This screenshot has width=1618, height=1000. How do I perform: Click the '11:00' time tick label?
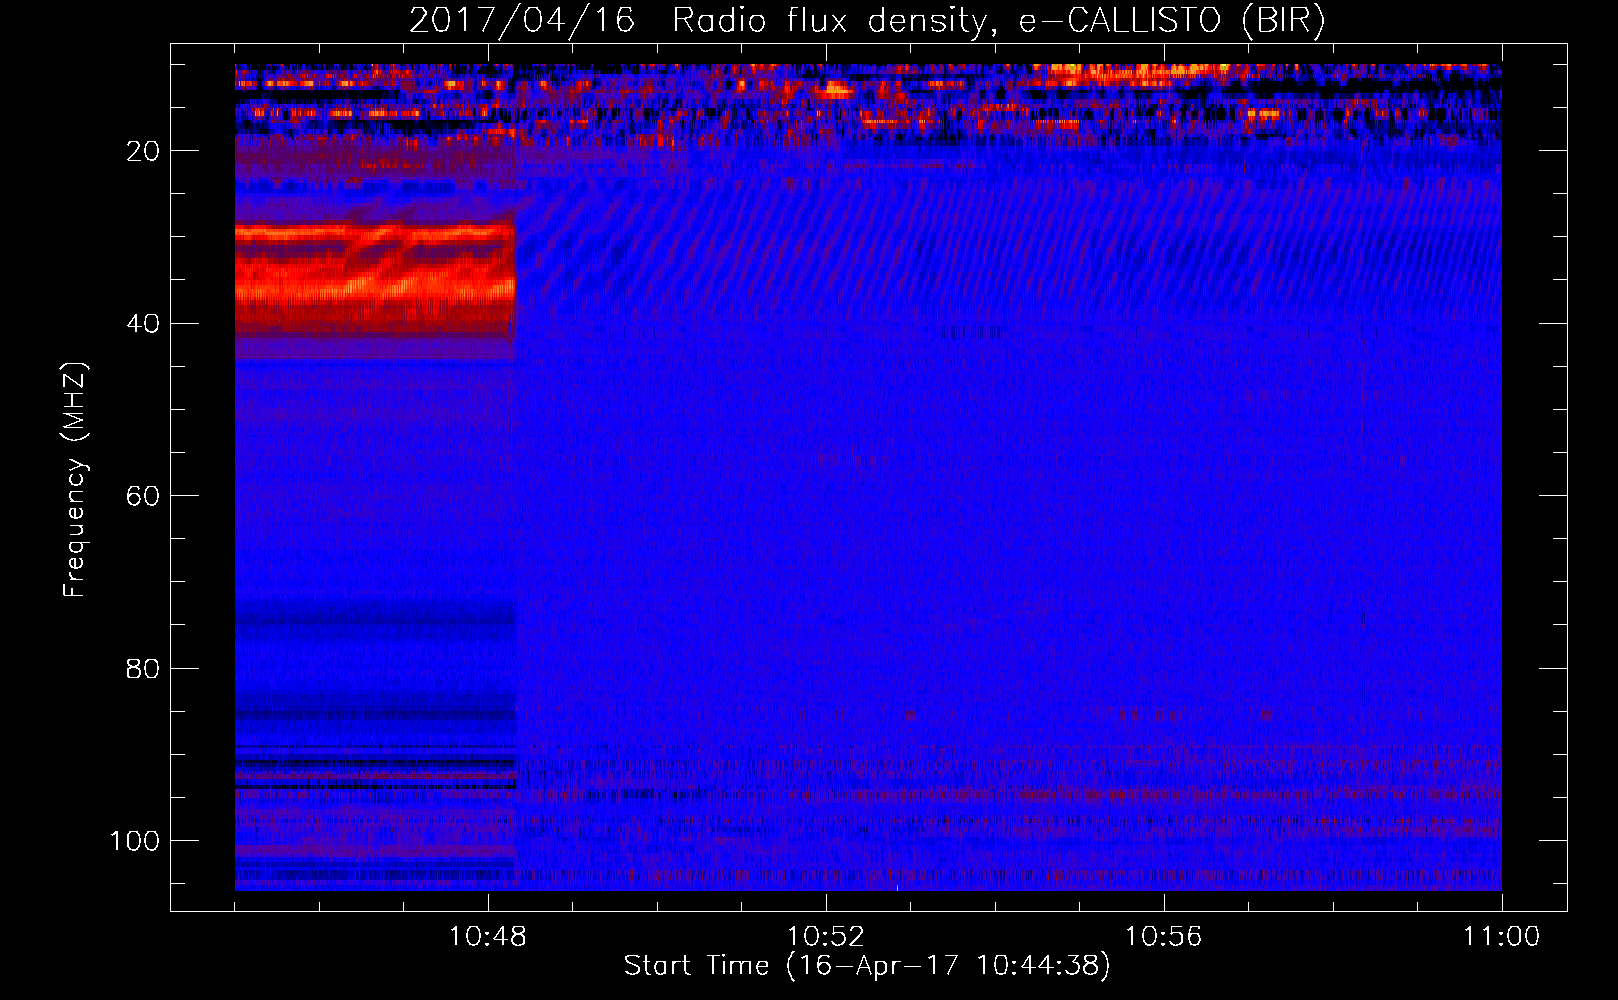[x=1501, y=937]
